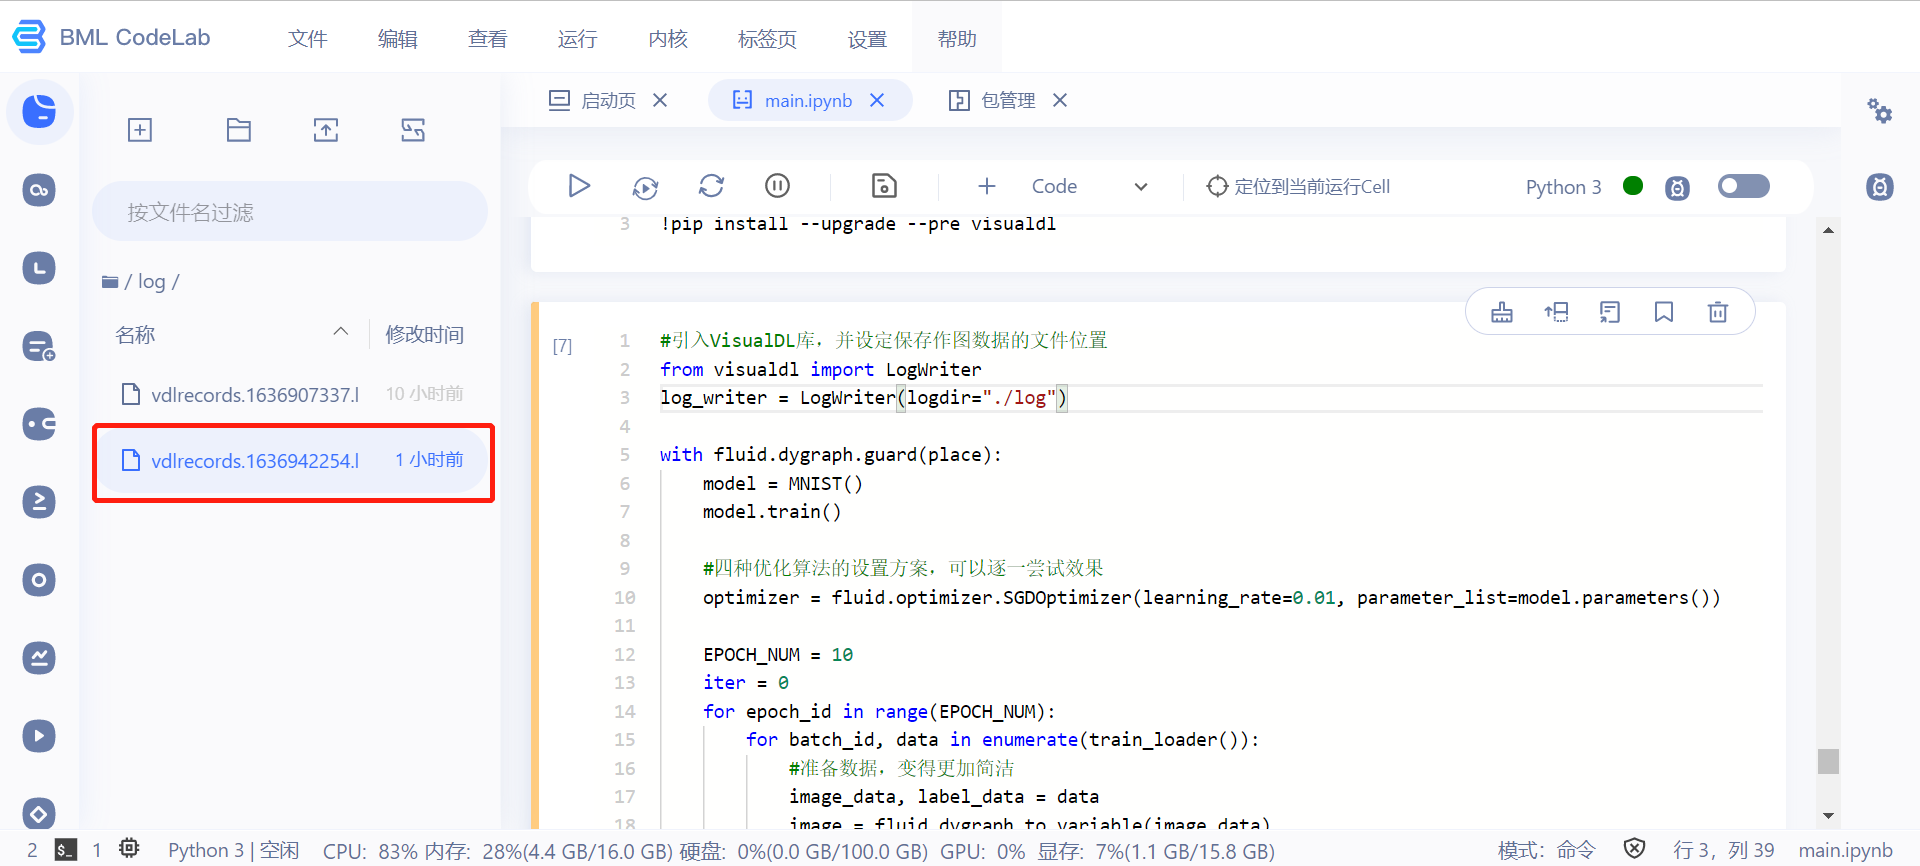Open the 文件 menu

click(x=307, y=39)
